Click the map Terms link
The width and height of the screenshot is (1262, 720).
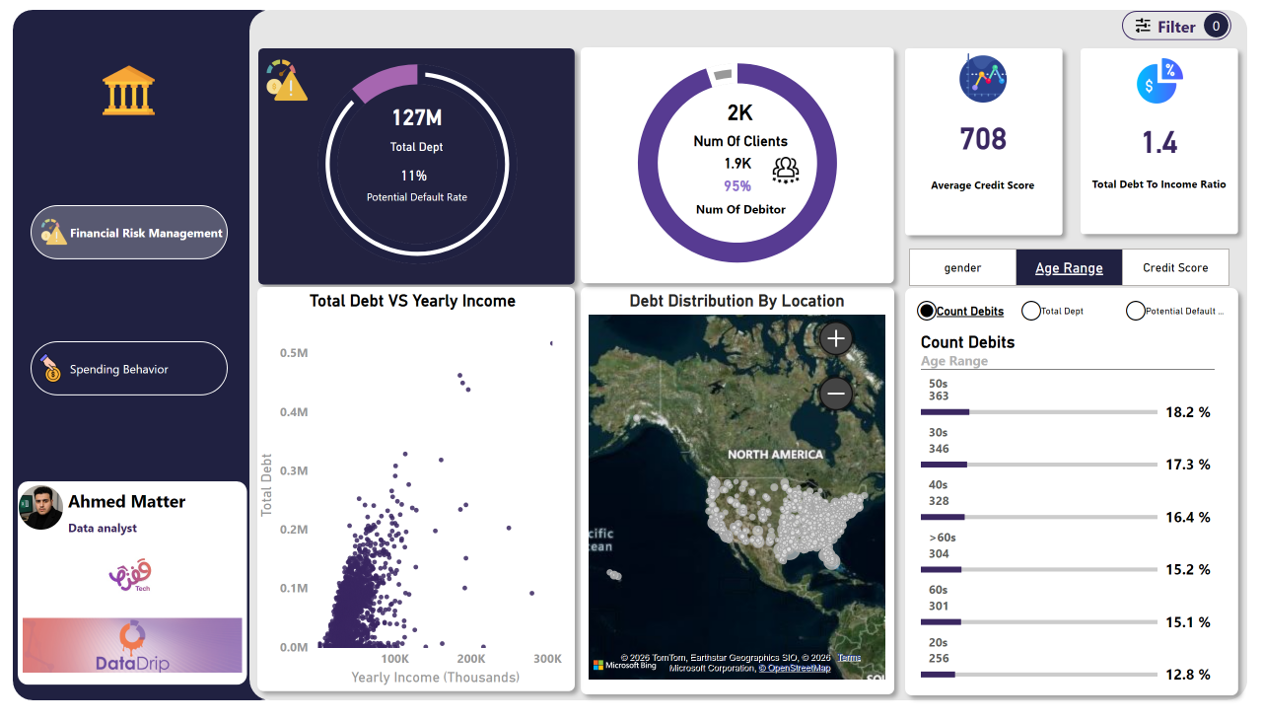pyautogui.click(x=849, y=658)
